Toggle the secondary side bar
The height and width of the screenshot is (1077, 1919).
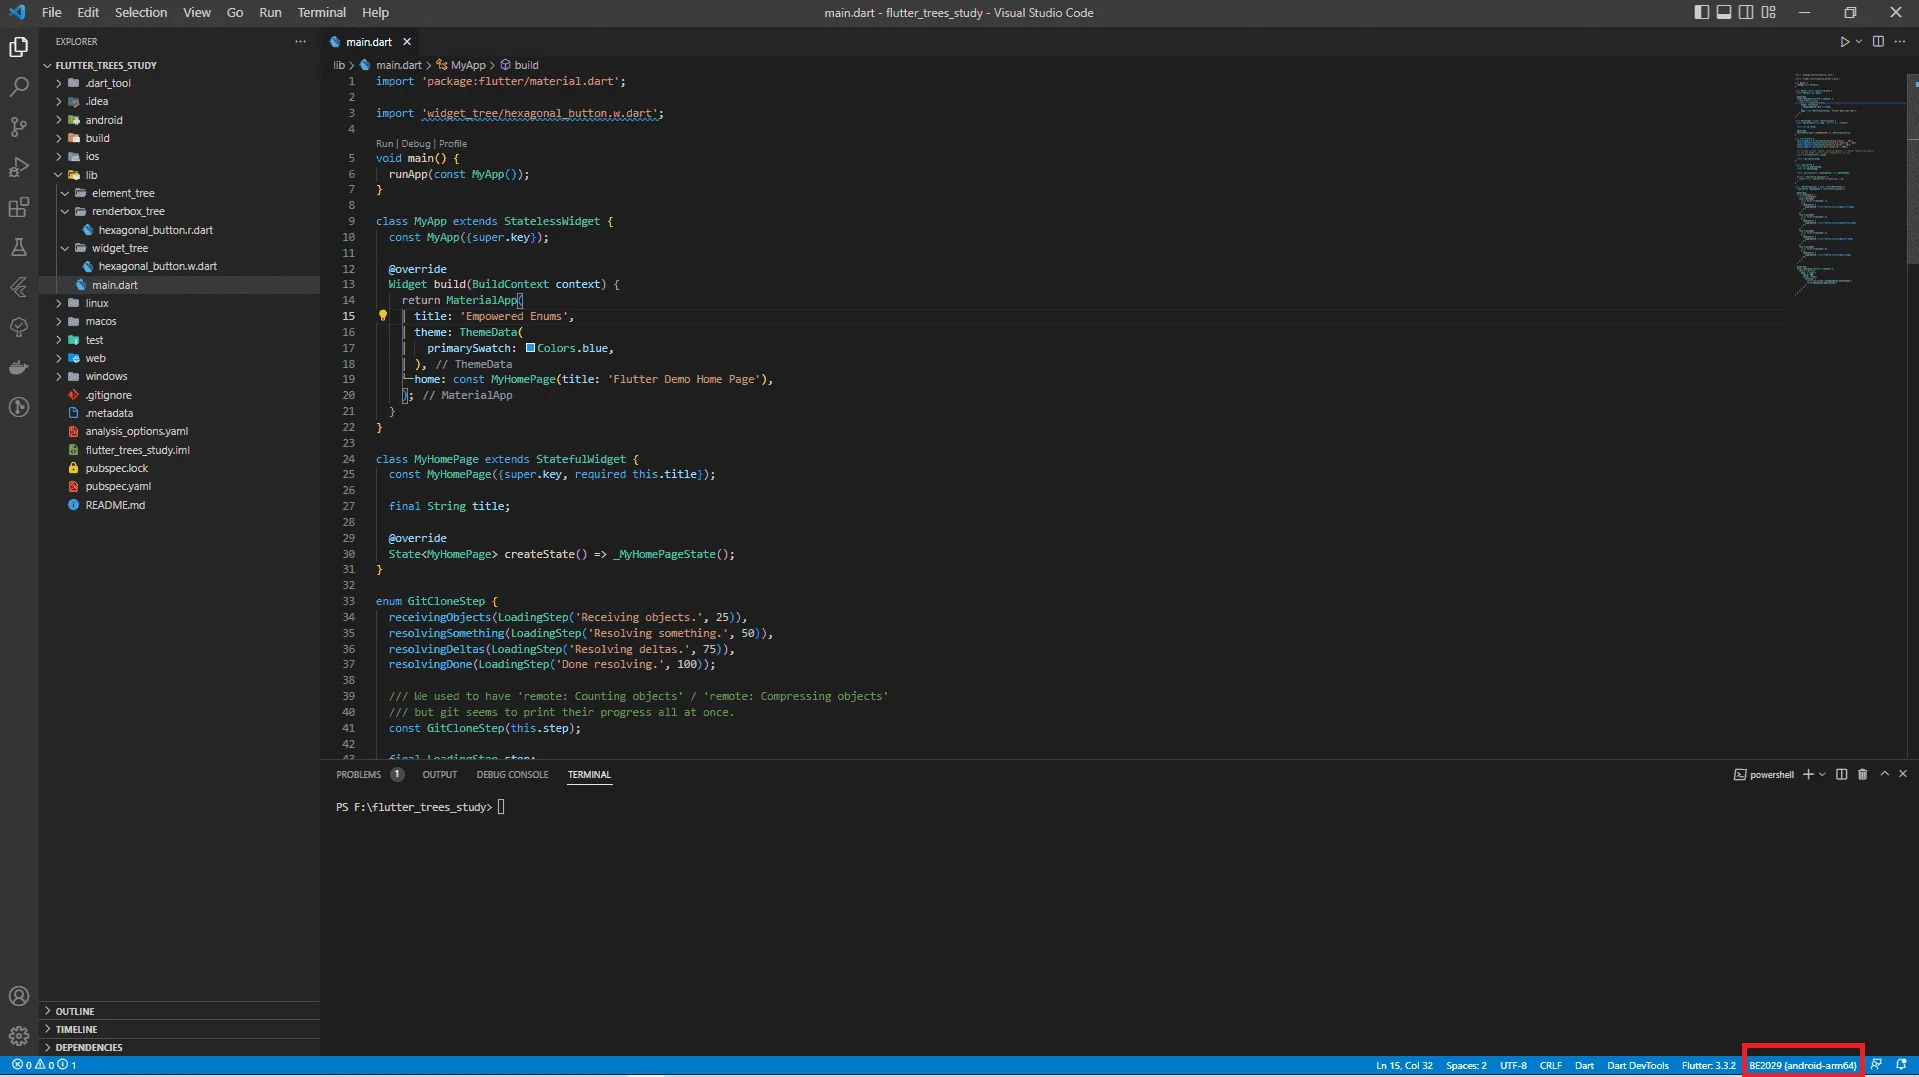tap(1746, 13)
